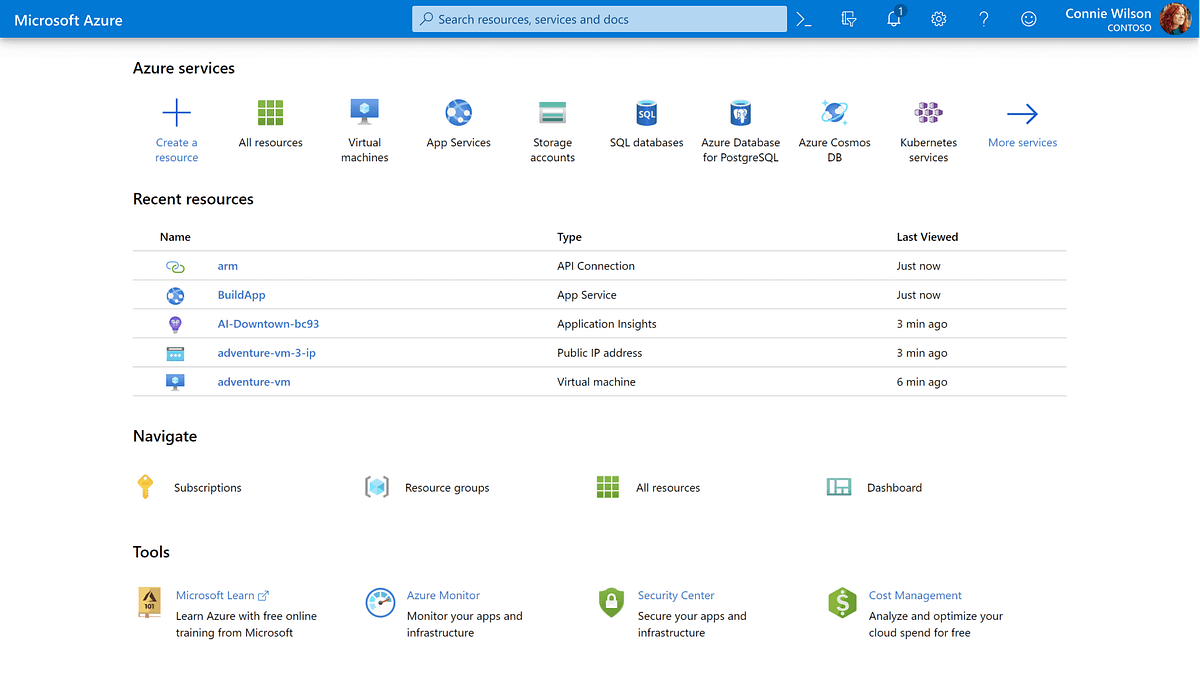Image resolution: width=1200 pixels, height=675 pixels.
Task: Open the BuildApp app service
Action: click(x=242, y=294)
